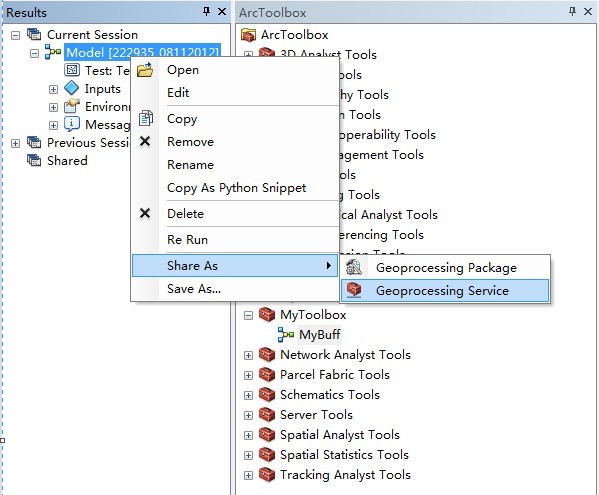Select Delete in the context menu

pos(235,214)
